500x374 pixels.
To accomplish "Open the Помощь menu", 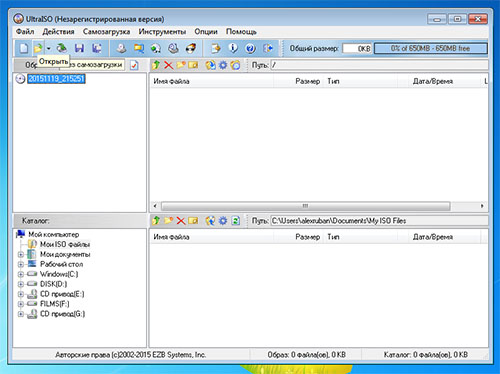I will [241, 32].
